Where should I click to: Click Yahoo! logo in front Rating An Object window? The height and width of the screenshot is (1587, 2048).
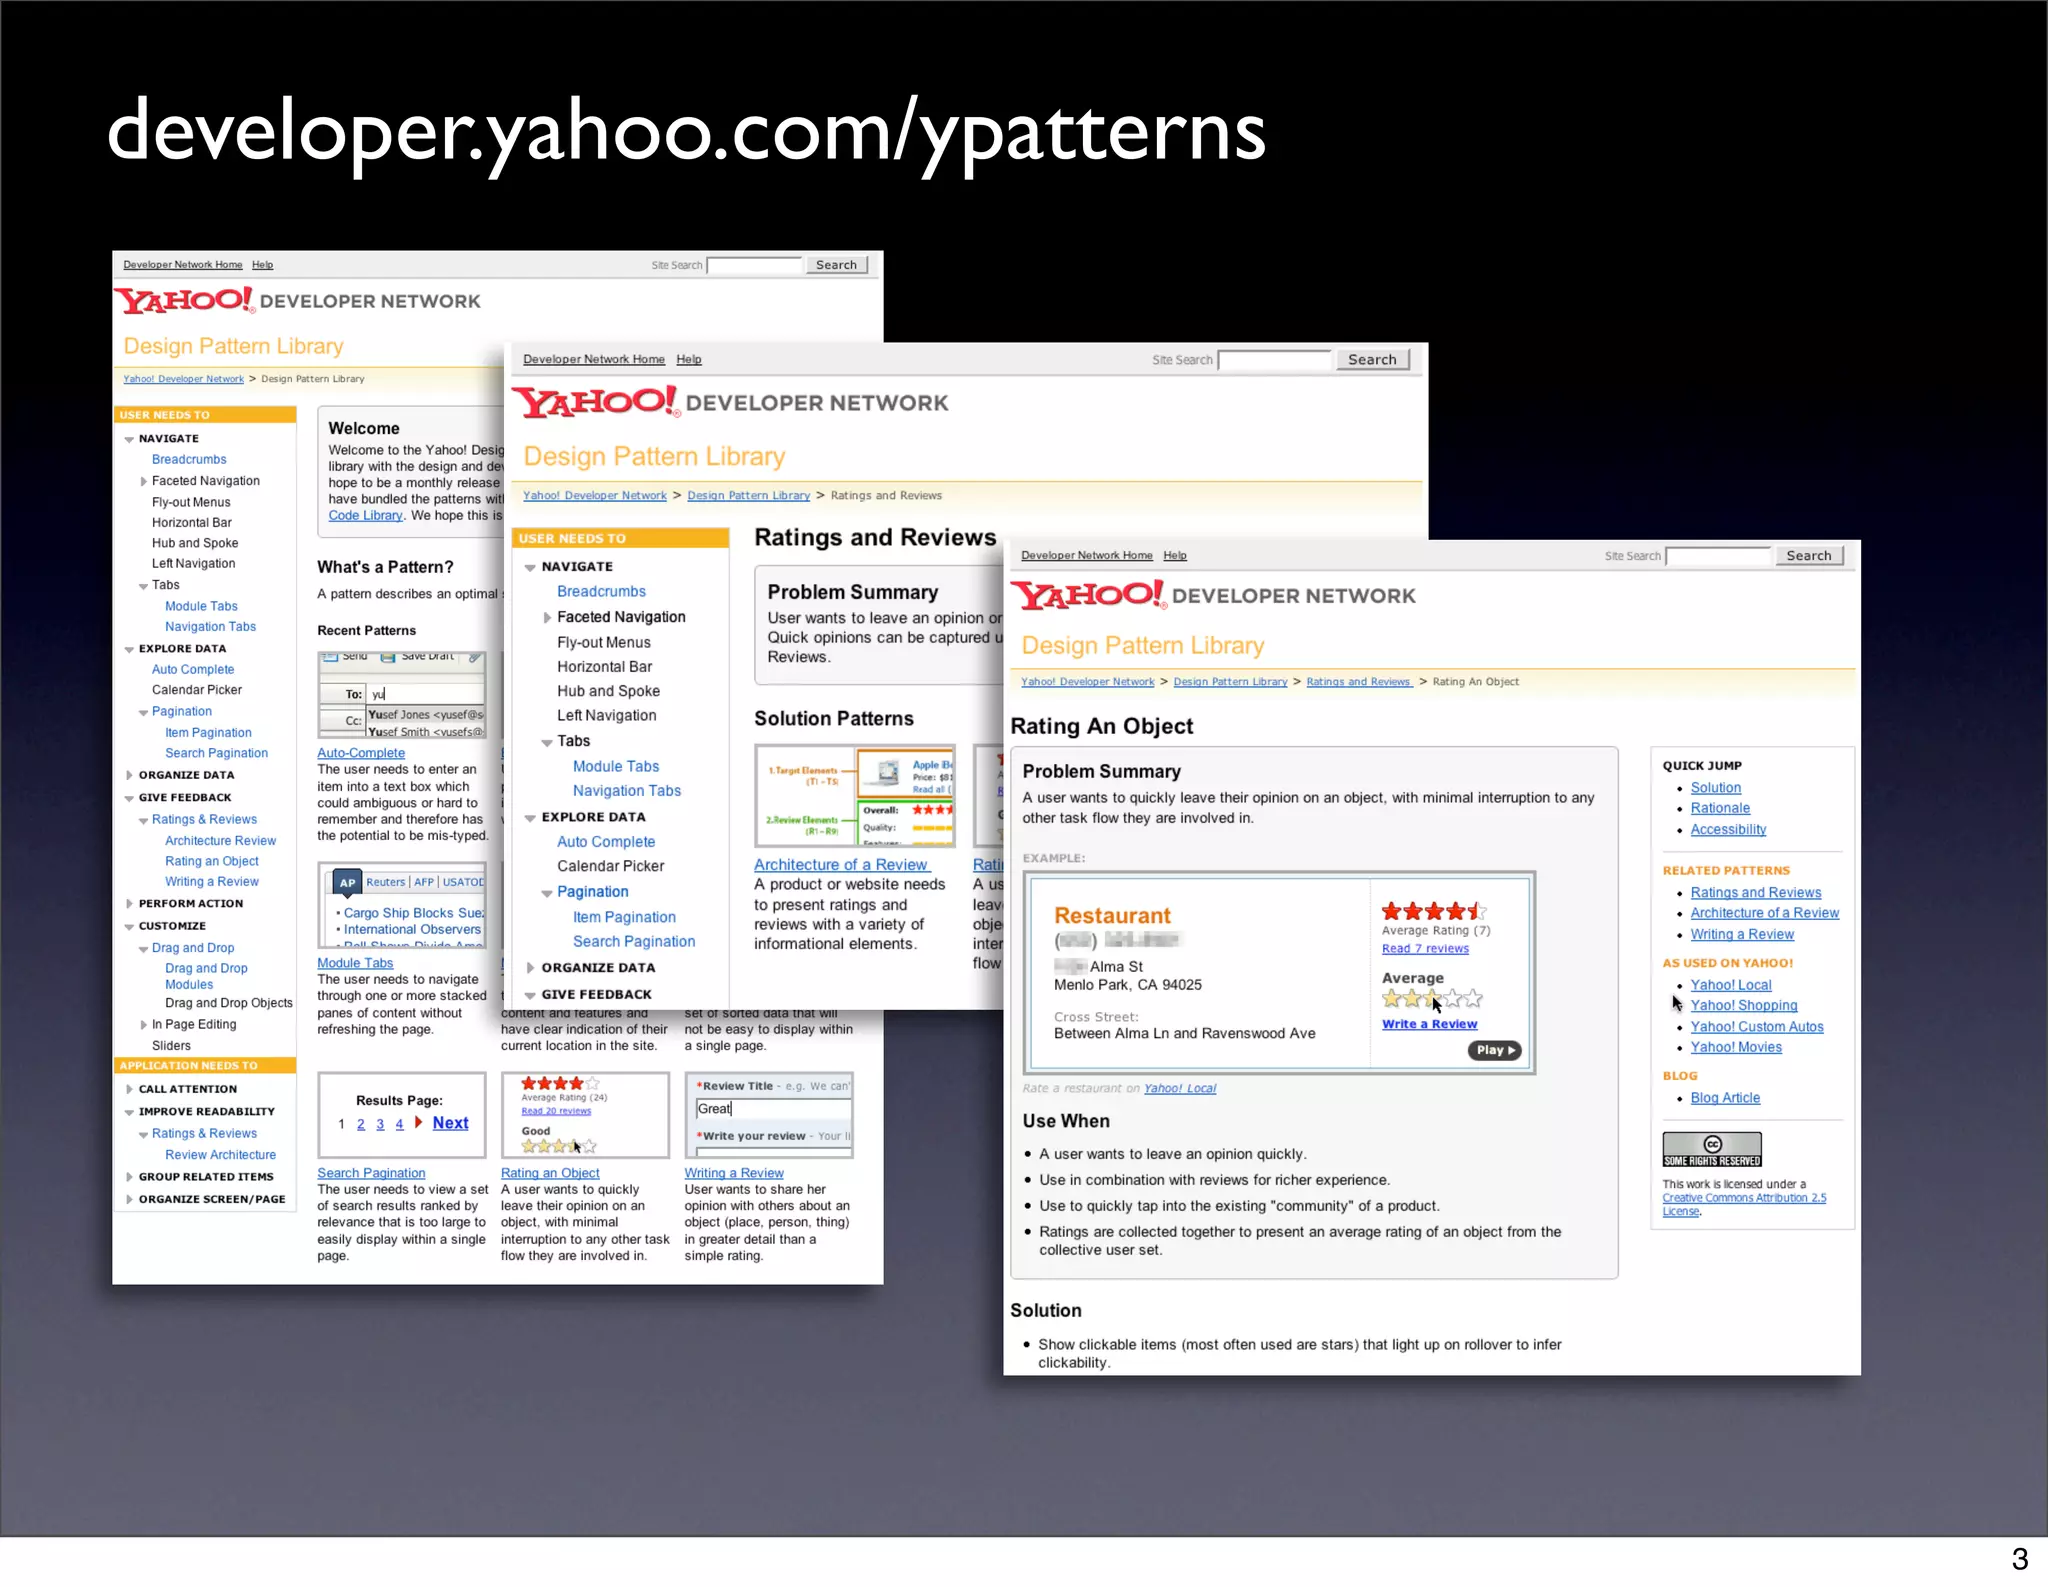click(x=1089, y=595)
